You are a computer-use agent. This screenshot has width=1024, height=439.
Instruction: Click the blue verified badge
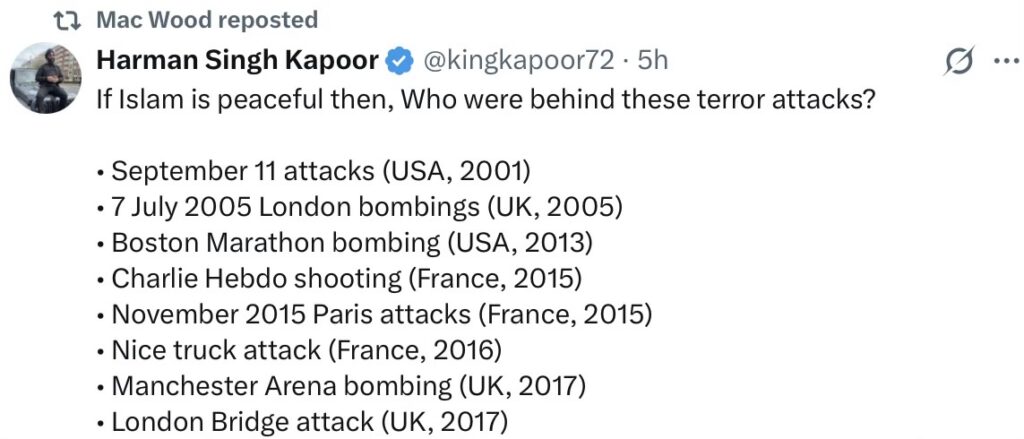tap(399, 61)
